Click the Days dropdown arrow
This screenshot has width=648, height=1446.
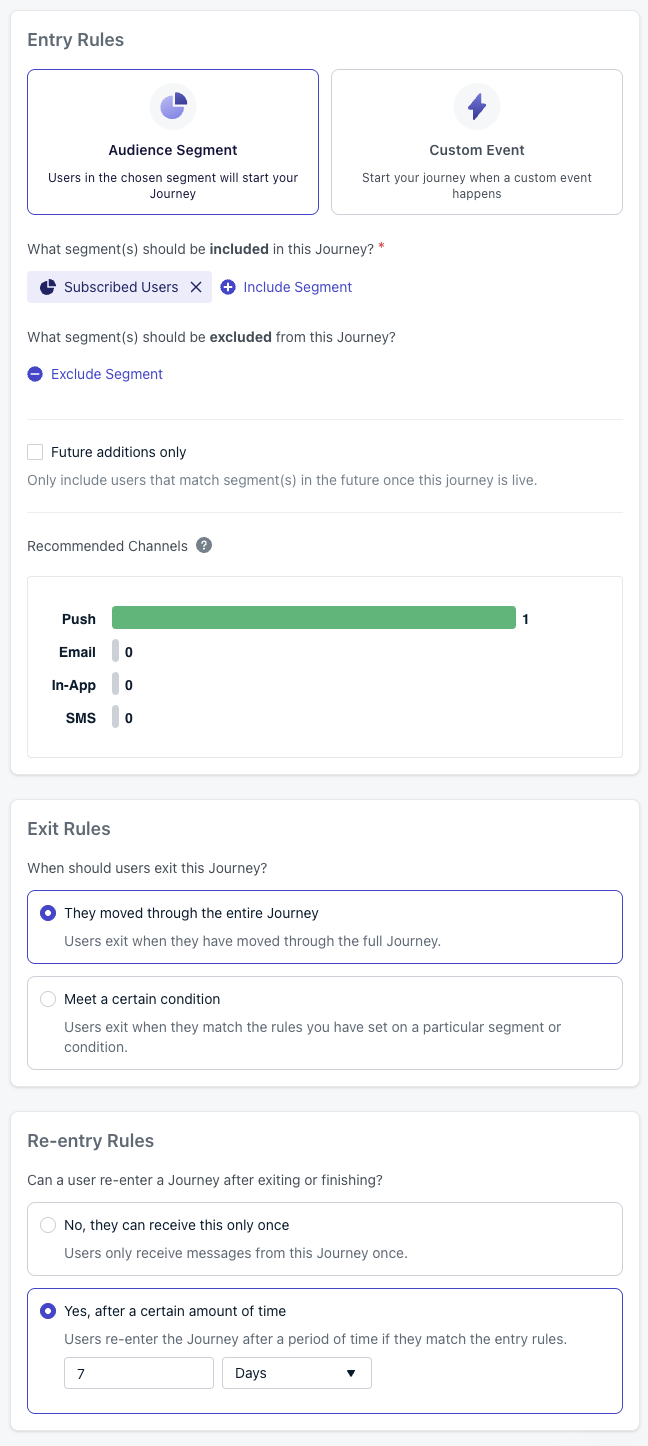coord(350,1373)
